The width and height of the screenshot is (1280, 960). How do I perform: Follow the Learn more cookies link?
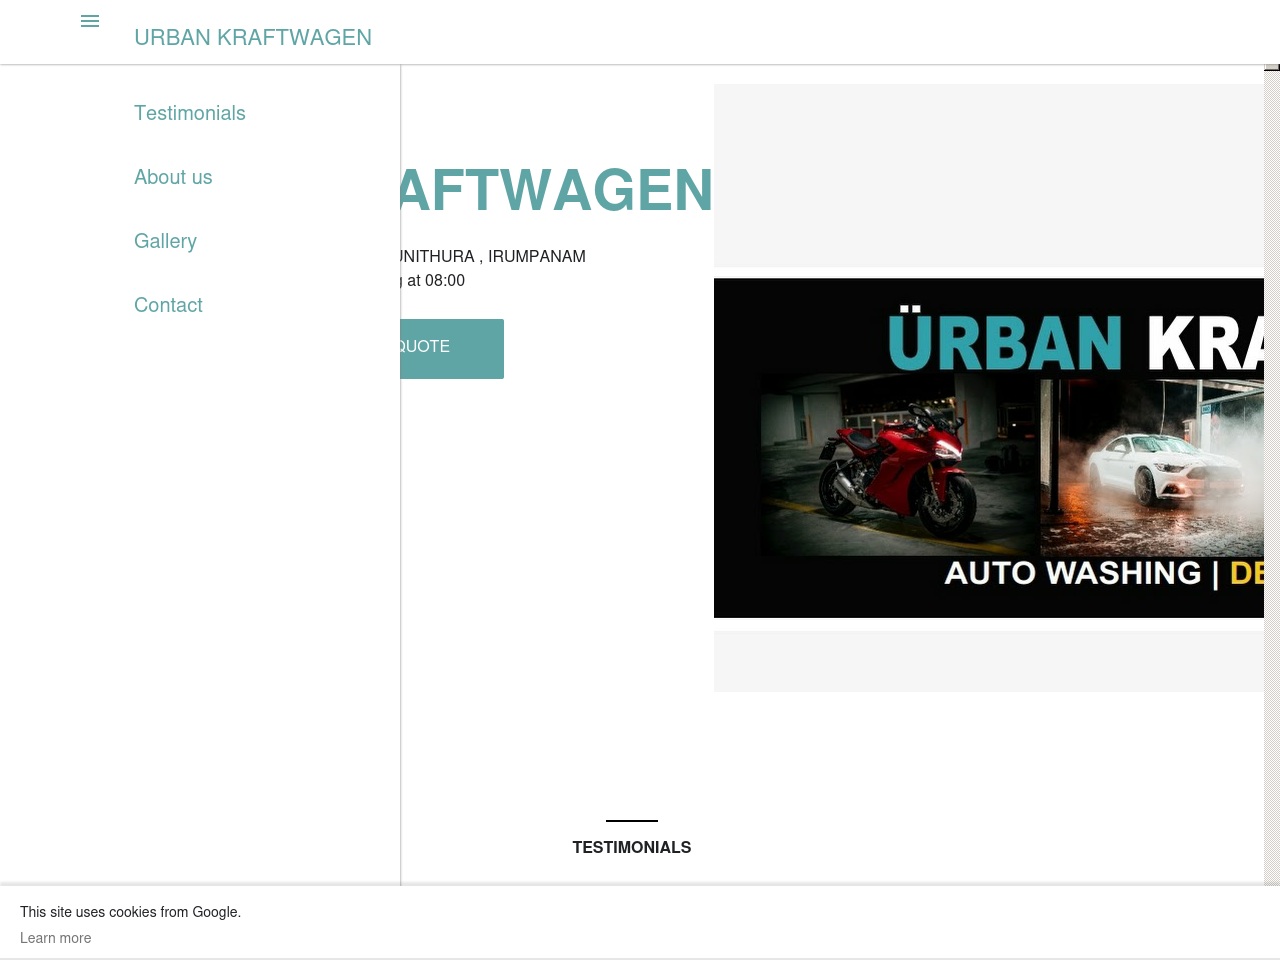pyautogui.click(x=56, y=938)
